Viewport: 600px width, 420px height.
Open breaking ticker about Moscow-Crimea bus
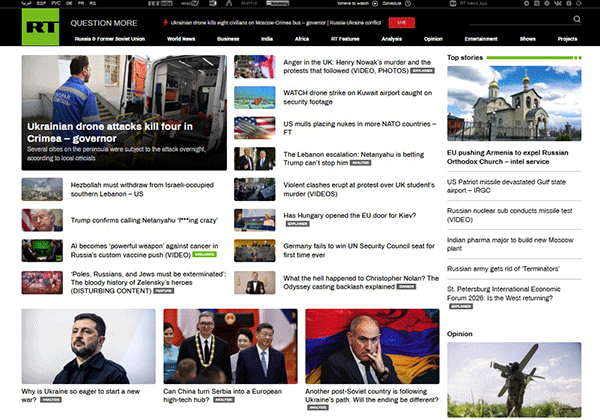(x=276, y=23)
